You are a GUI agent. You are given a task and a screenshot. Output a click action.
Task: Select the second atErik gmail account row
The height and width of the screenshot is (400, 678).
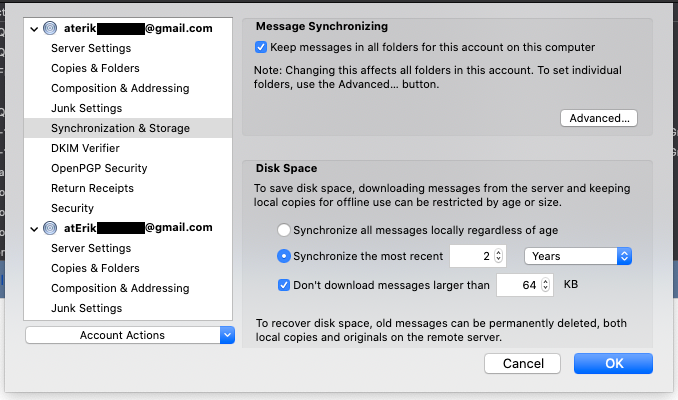click(x=128, y=228)
